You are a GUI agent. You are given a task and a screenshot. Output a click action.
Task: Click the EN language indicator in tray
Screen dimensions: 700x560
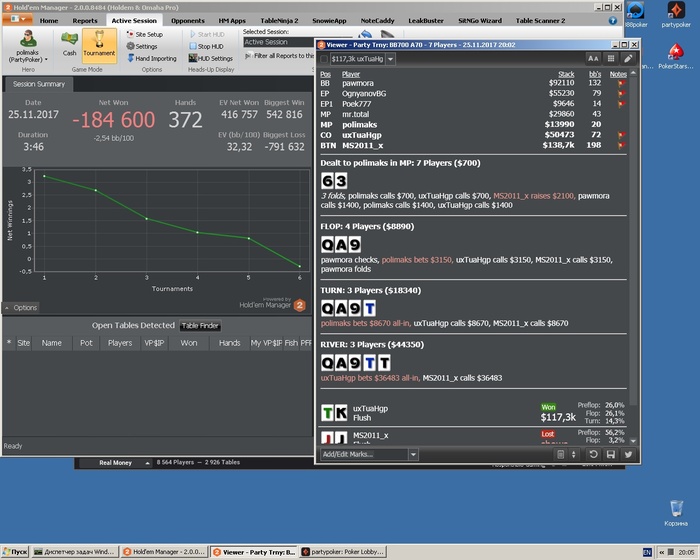coord(647,552)
